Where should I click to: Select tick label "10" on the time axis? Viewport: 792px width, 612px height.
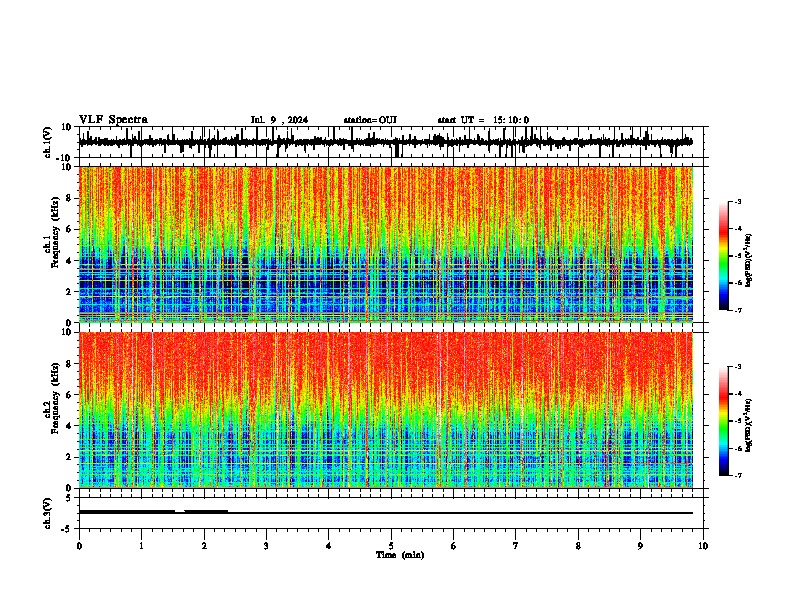[x=703, y=546]
